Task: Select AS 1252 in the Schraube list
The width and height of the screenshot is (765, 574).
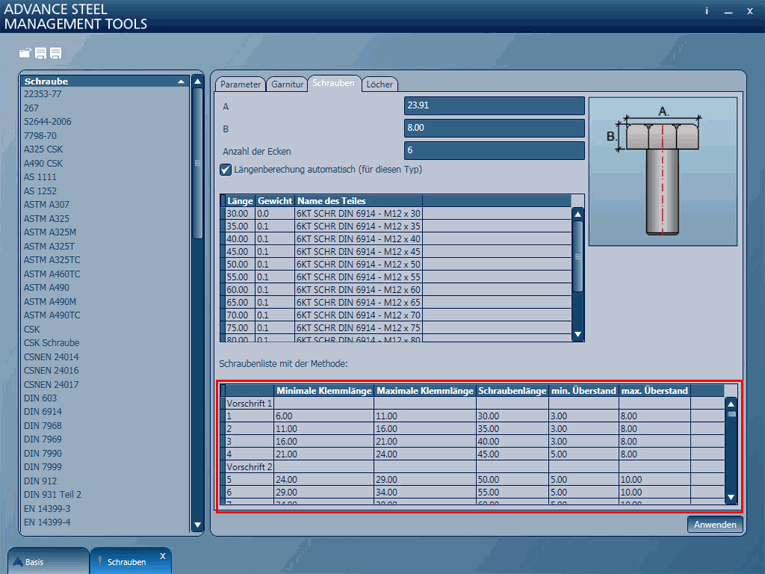Action: [x=40, y=191]
